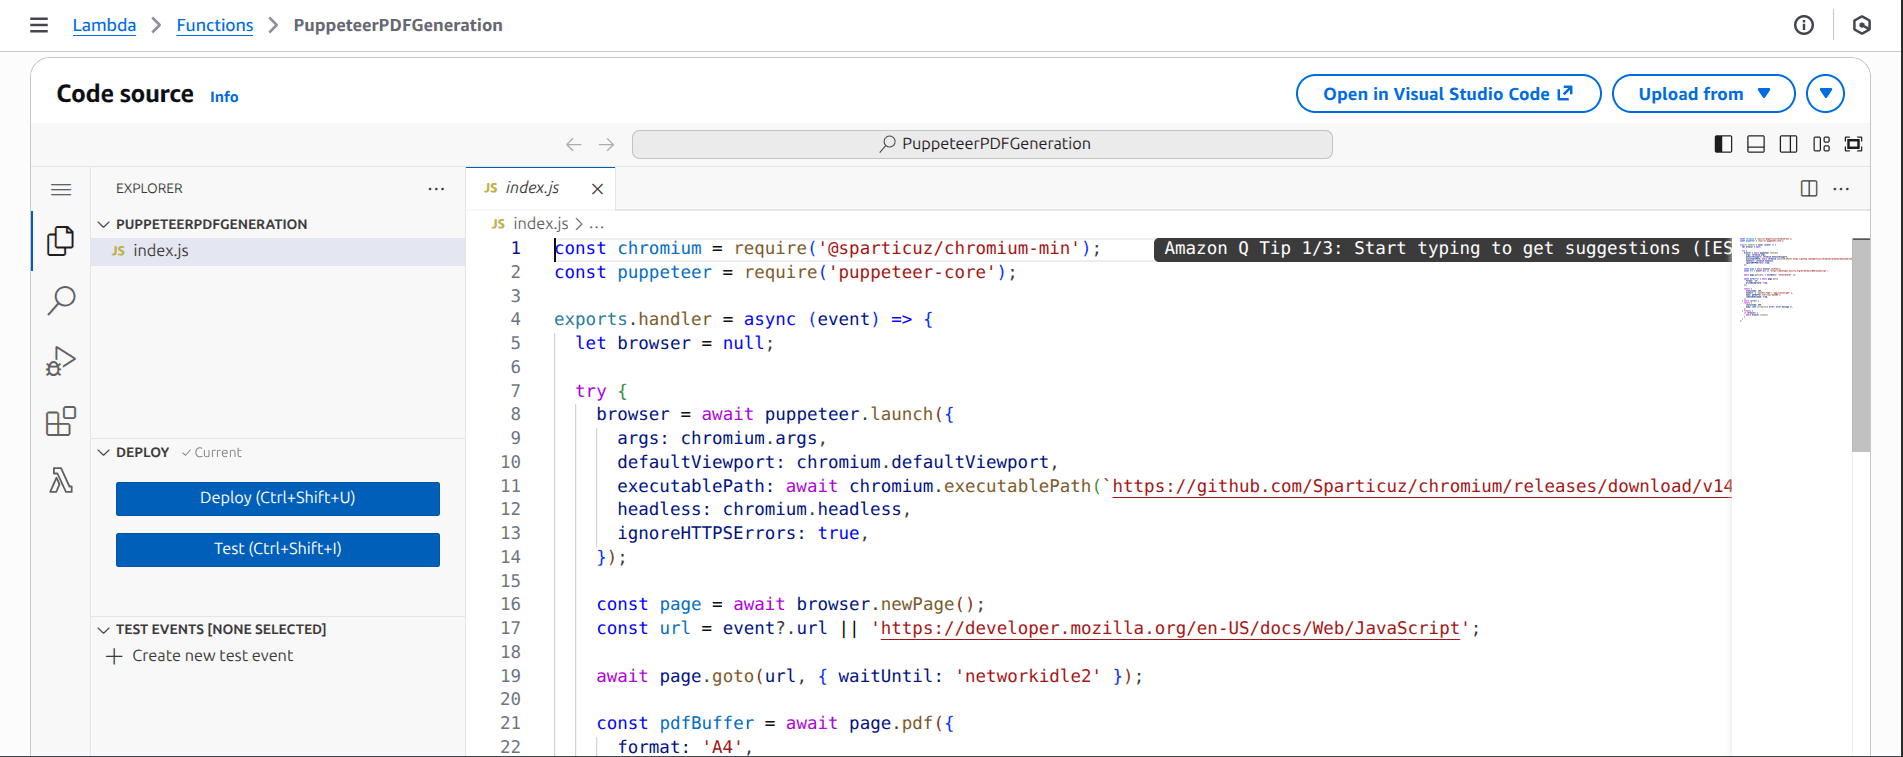This screenshot has width=1903, height=757.
Task: Open the AWS console navigation hamburger menu
Action: (x=39, y=25)
